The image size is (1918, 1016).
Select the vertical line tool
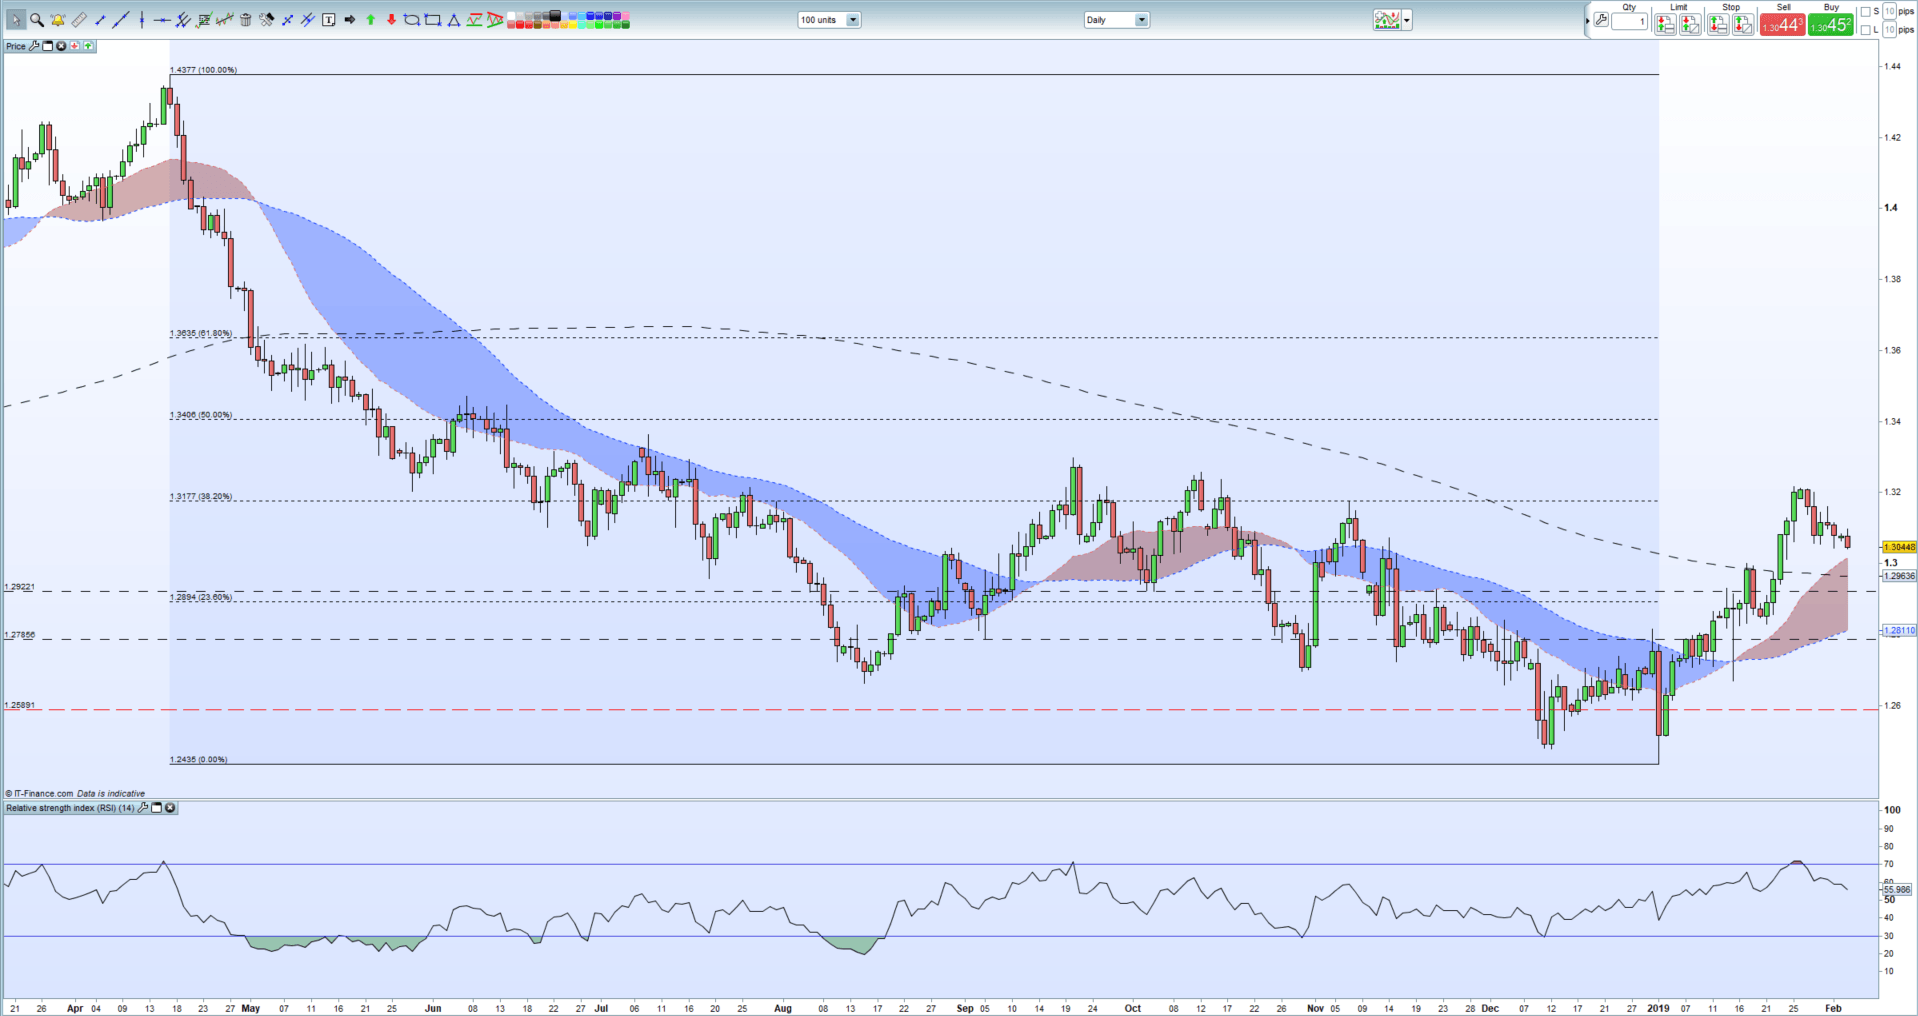point(142,20)
